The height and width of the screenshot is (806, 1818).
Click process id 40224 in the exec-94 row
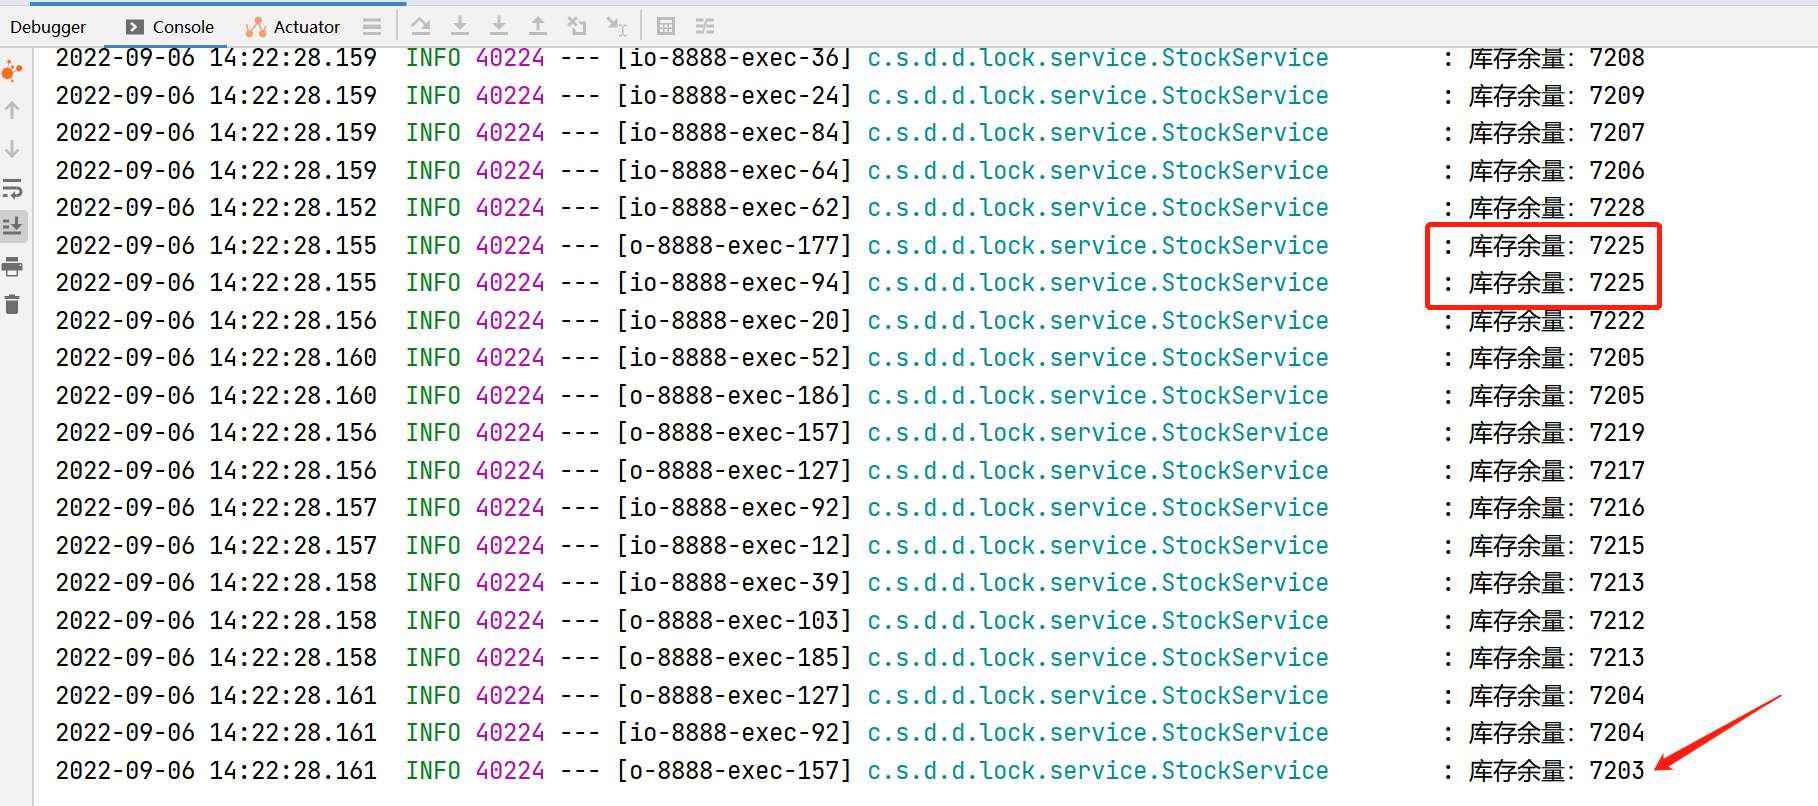[510, 283]
